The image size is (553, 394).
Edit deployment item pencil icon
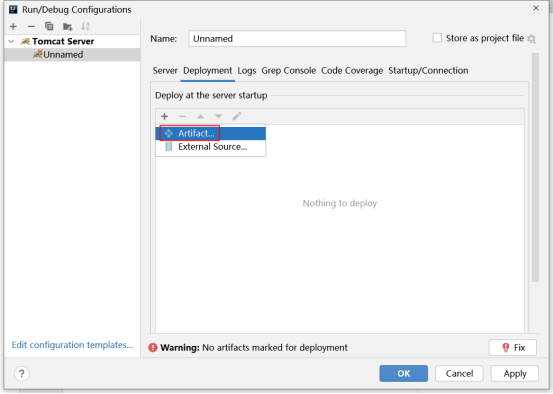237,116
